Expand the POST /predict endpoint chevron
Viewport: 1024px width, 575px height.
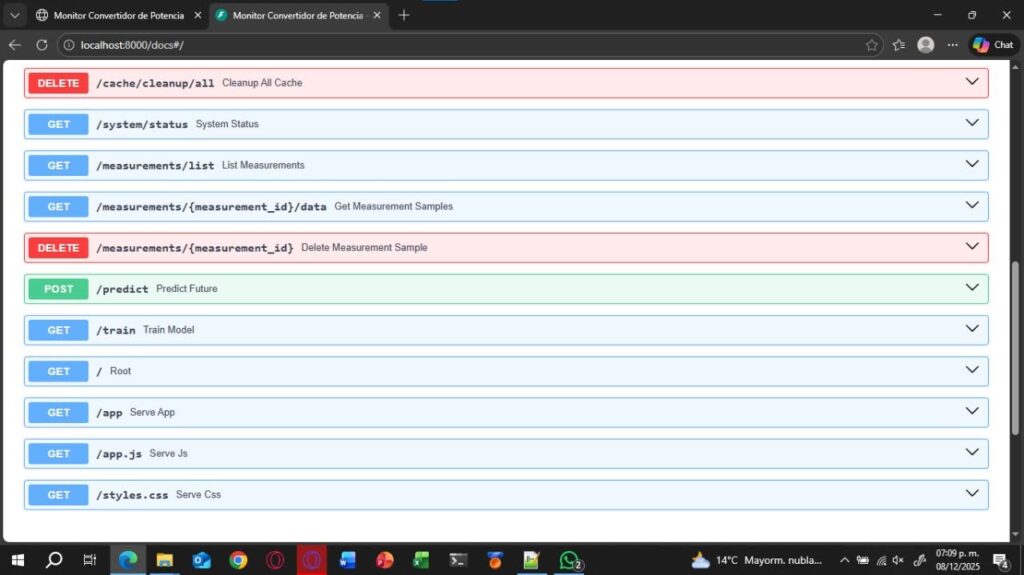[971, 288]
